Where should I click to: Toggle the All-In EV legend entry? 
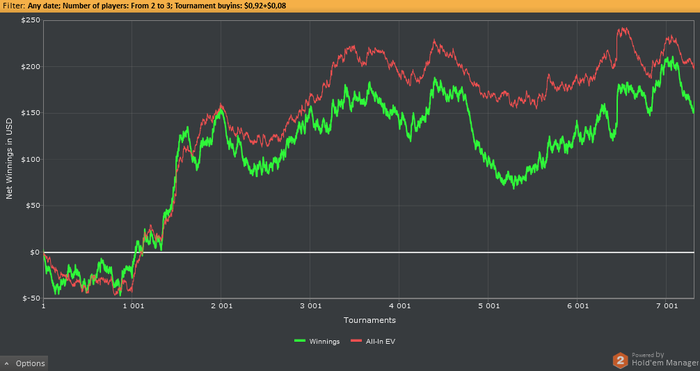click(373, 342)
